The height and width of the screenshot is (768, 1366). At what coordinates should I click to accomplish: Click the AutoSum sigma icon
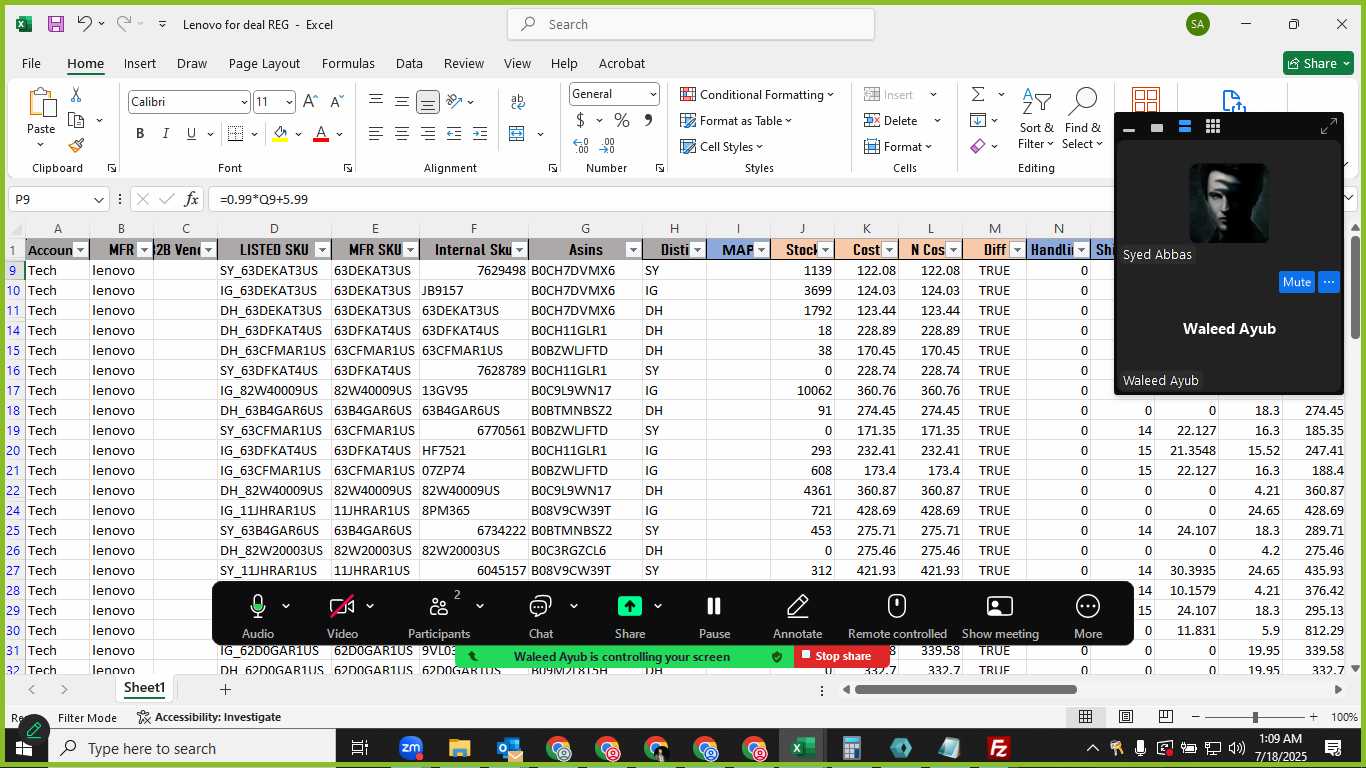pos(977,94)
